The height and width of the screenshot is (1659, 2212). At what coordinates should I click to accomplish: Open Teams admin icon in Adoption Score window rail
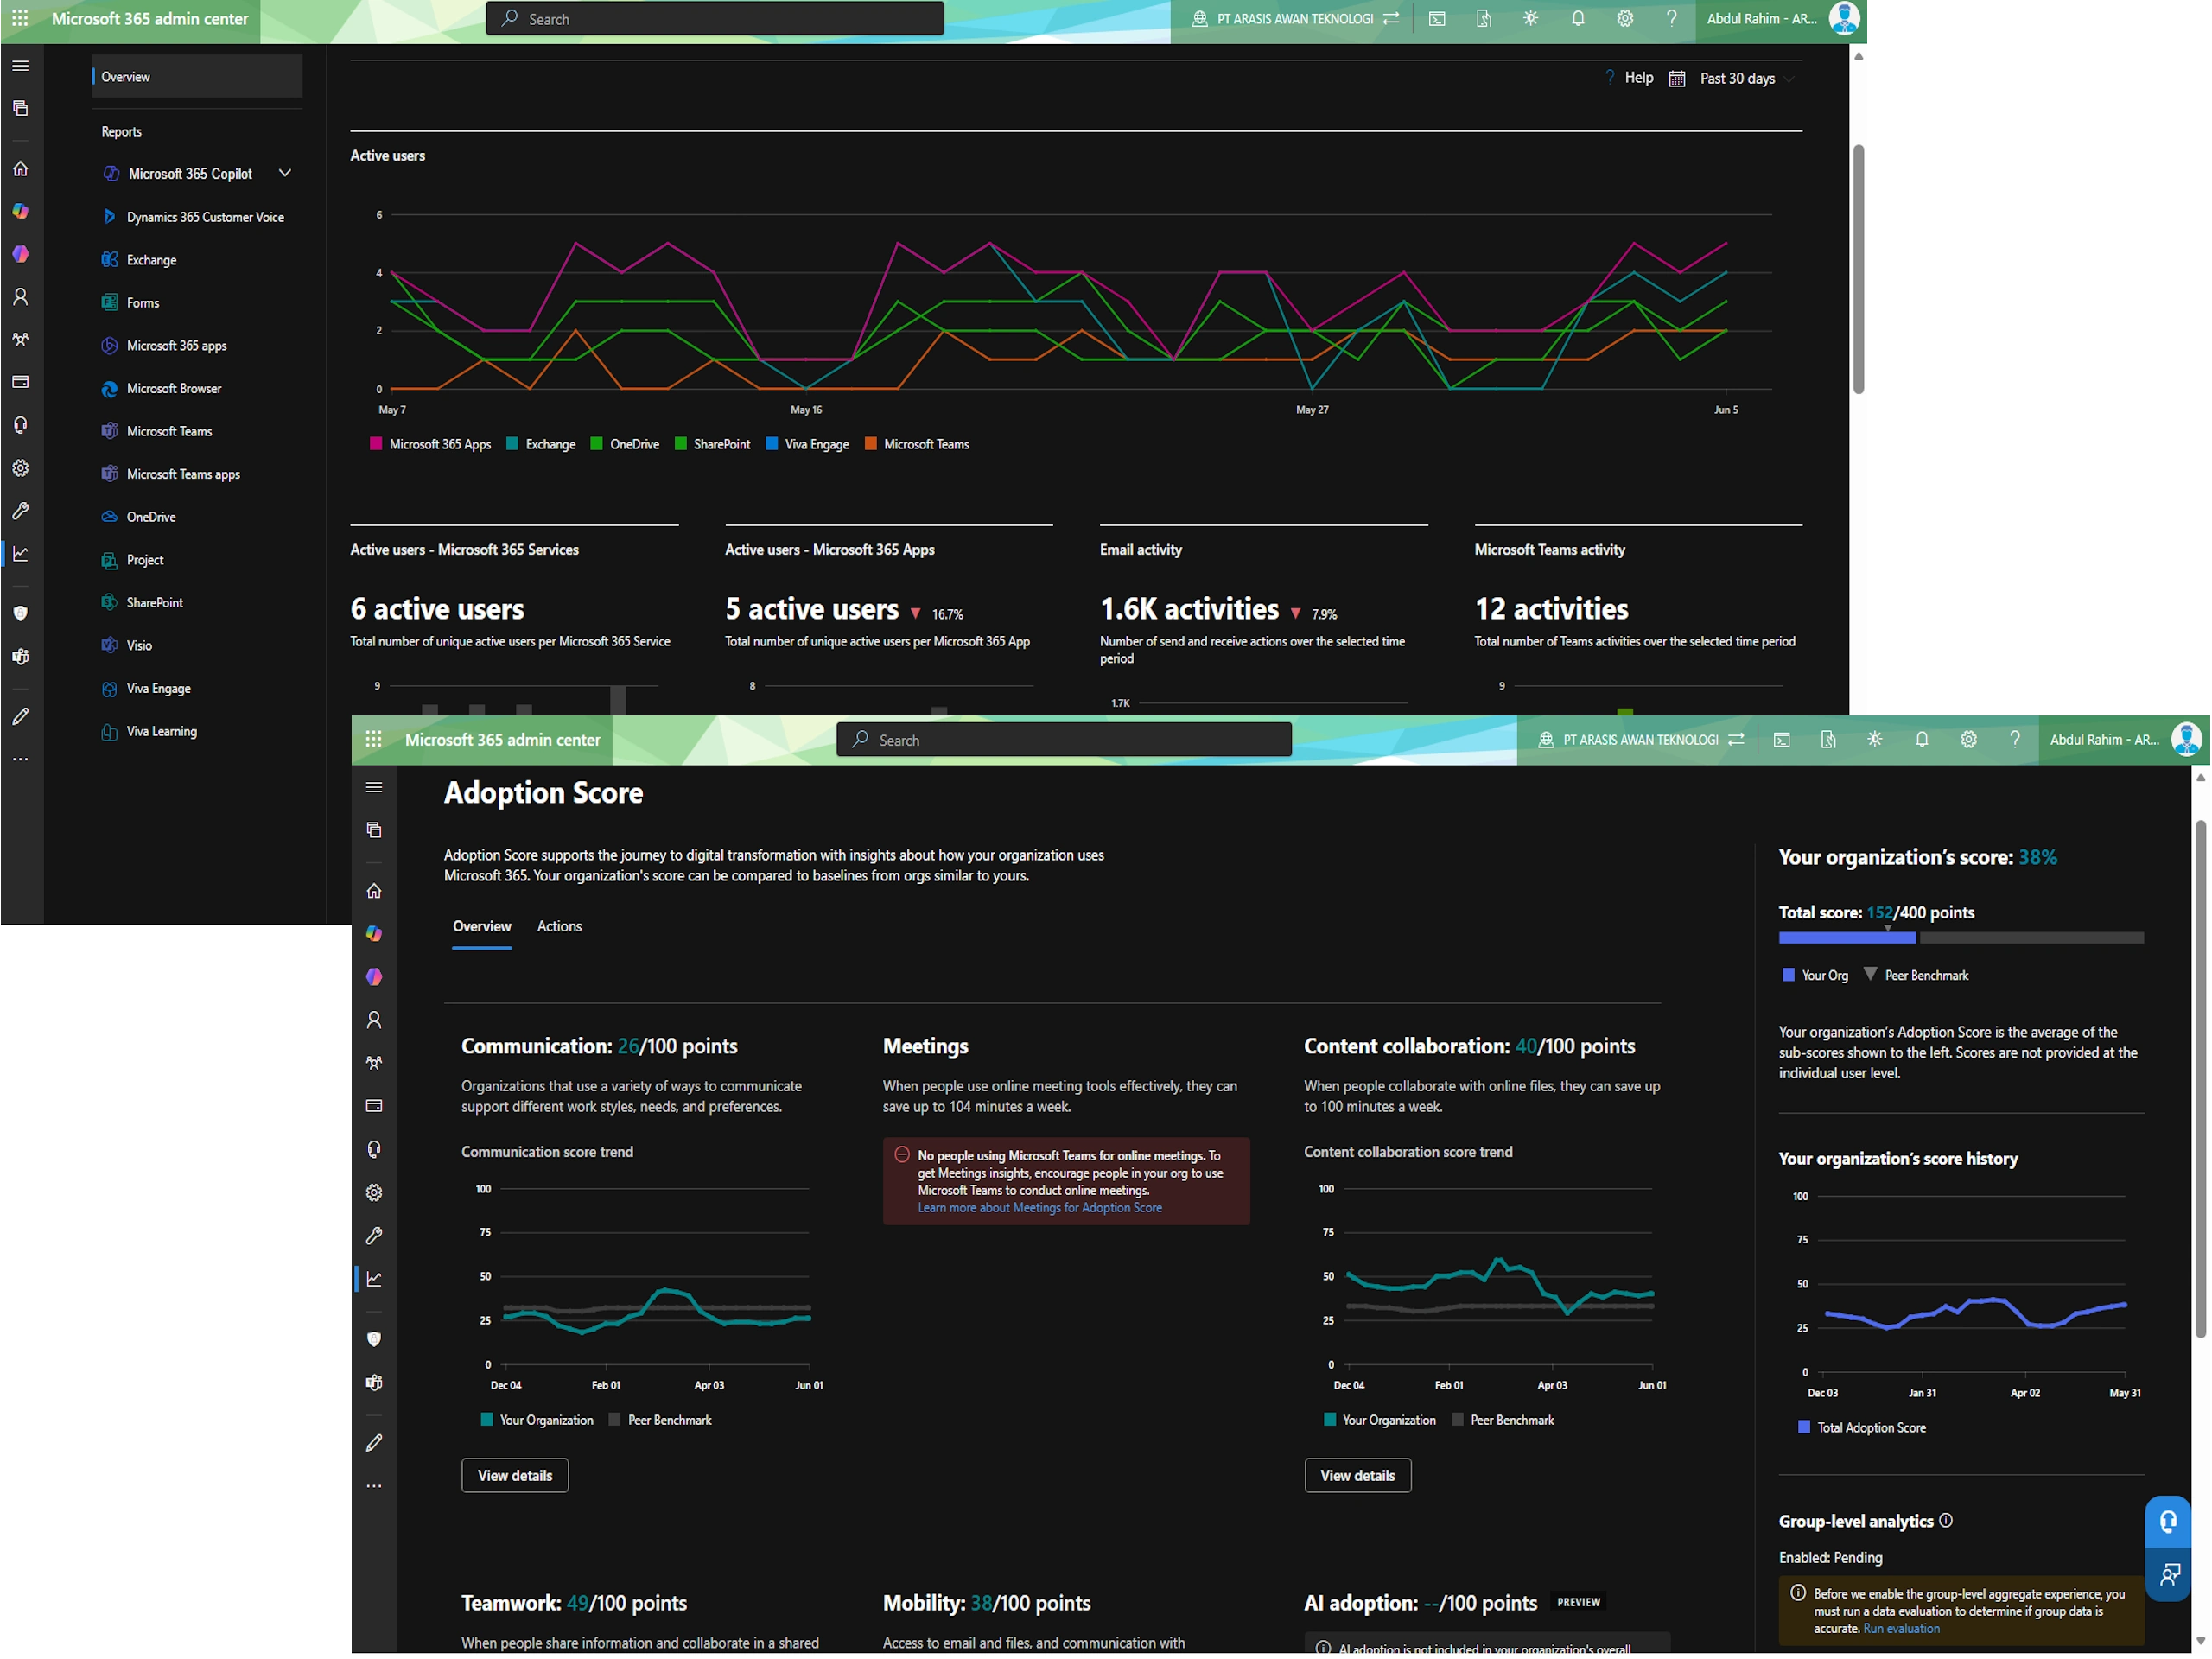tap(374, 1383)
